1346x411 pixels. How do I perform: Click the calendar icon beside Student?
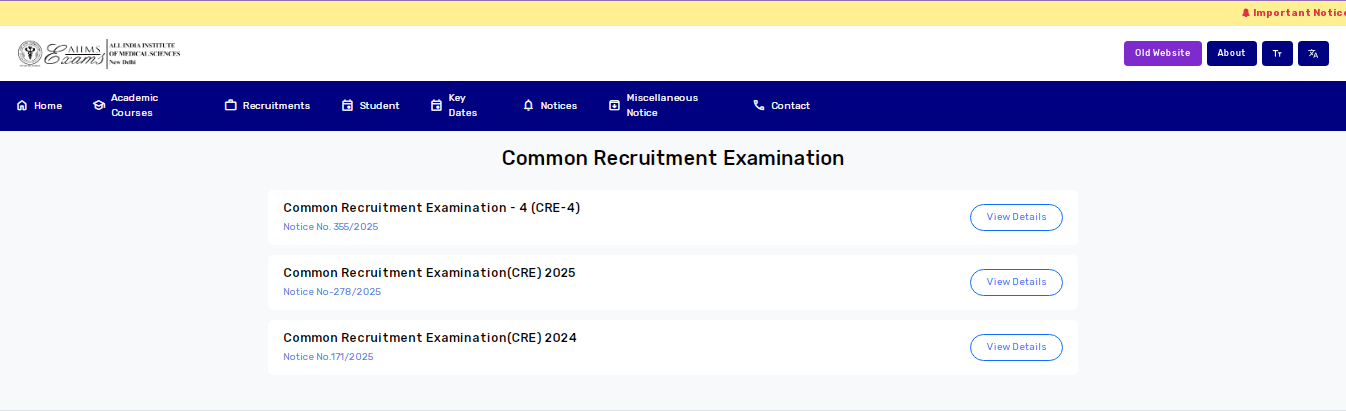[348, 106]
